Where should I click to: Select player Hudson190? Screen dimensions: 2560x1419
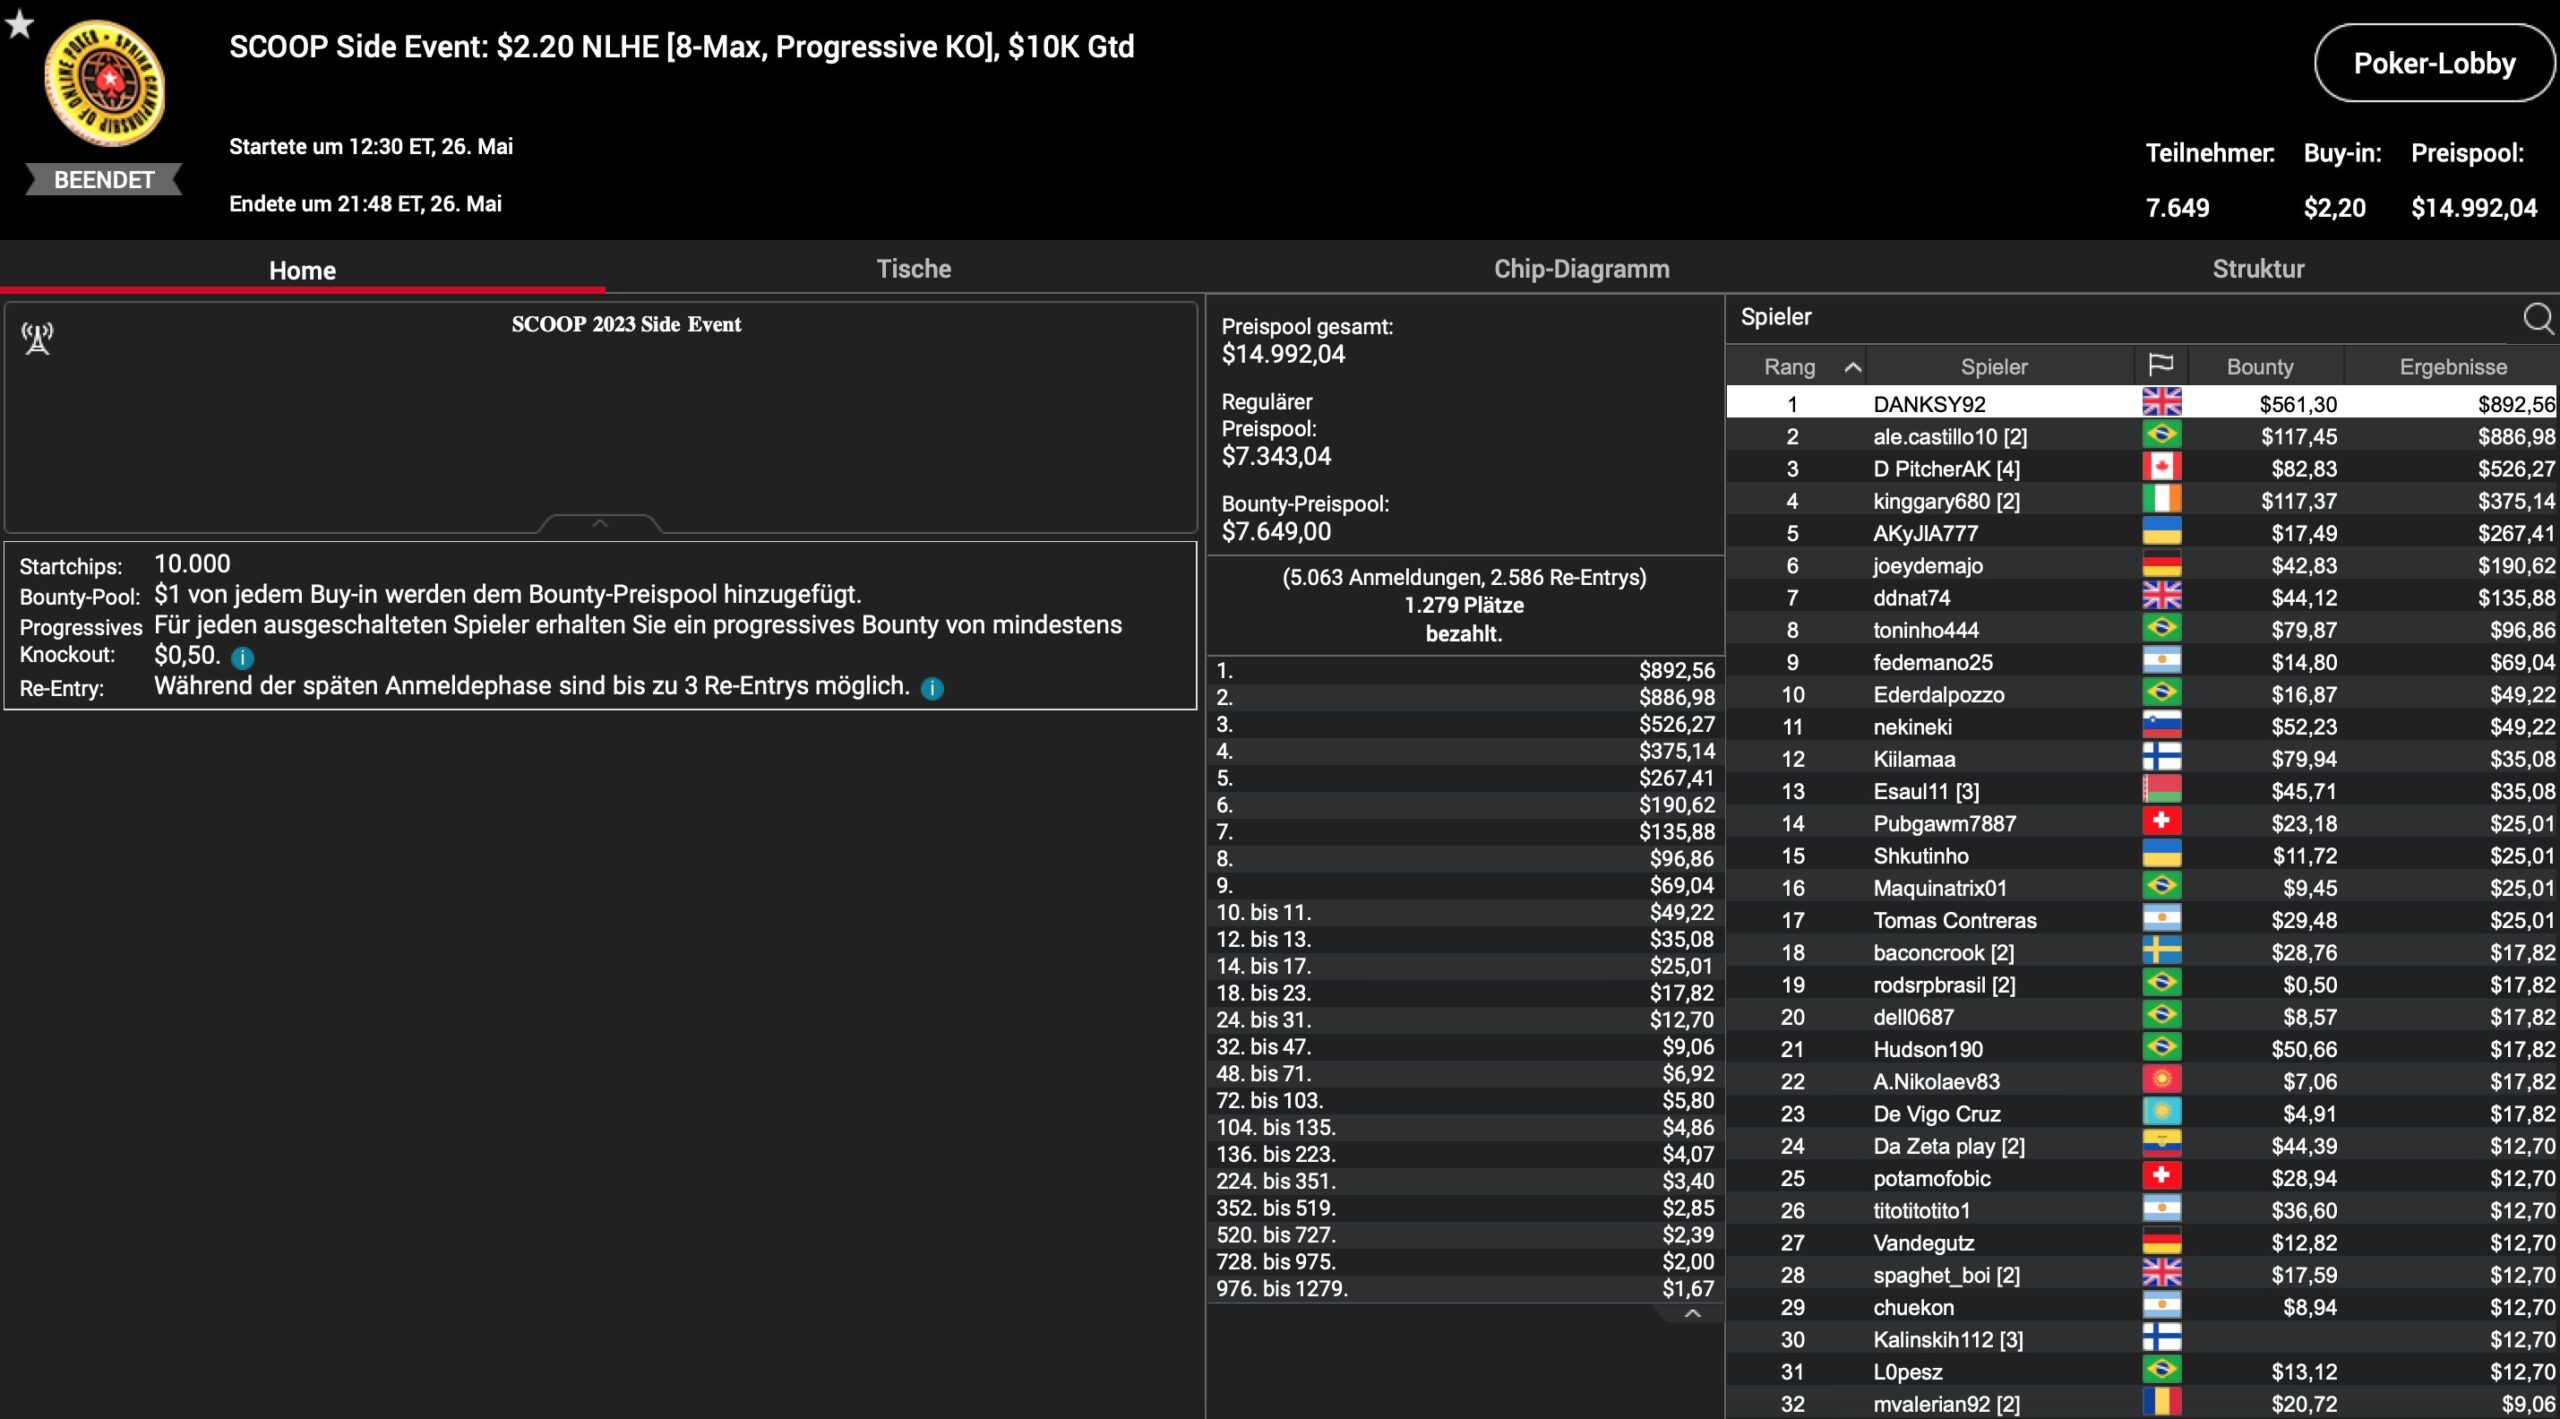point(1927,1049)
